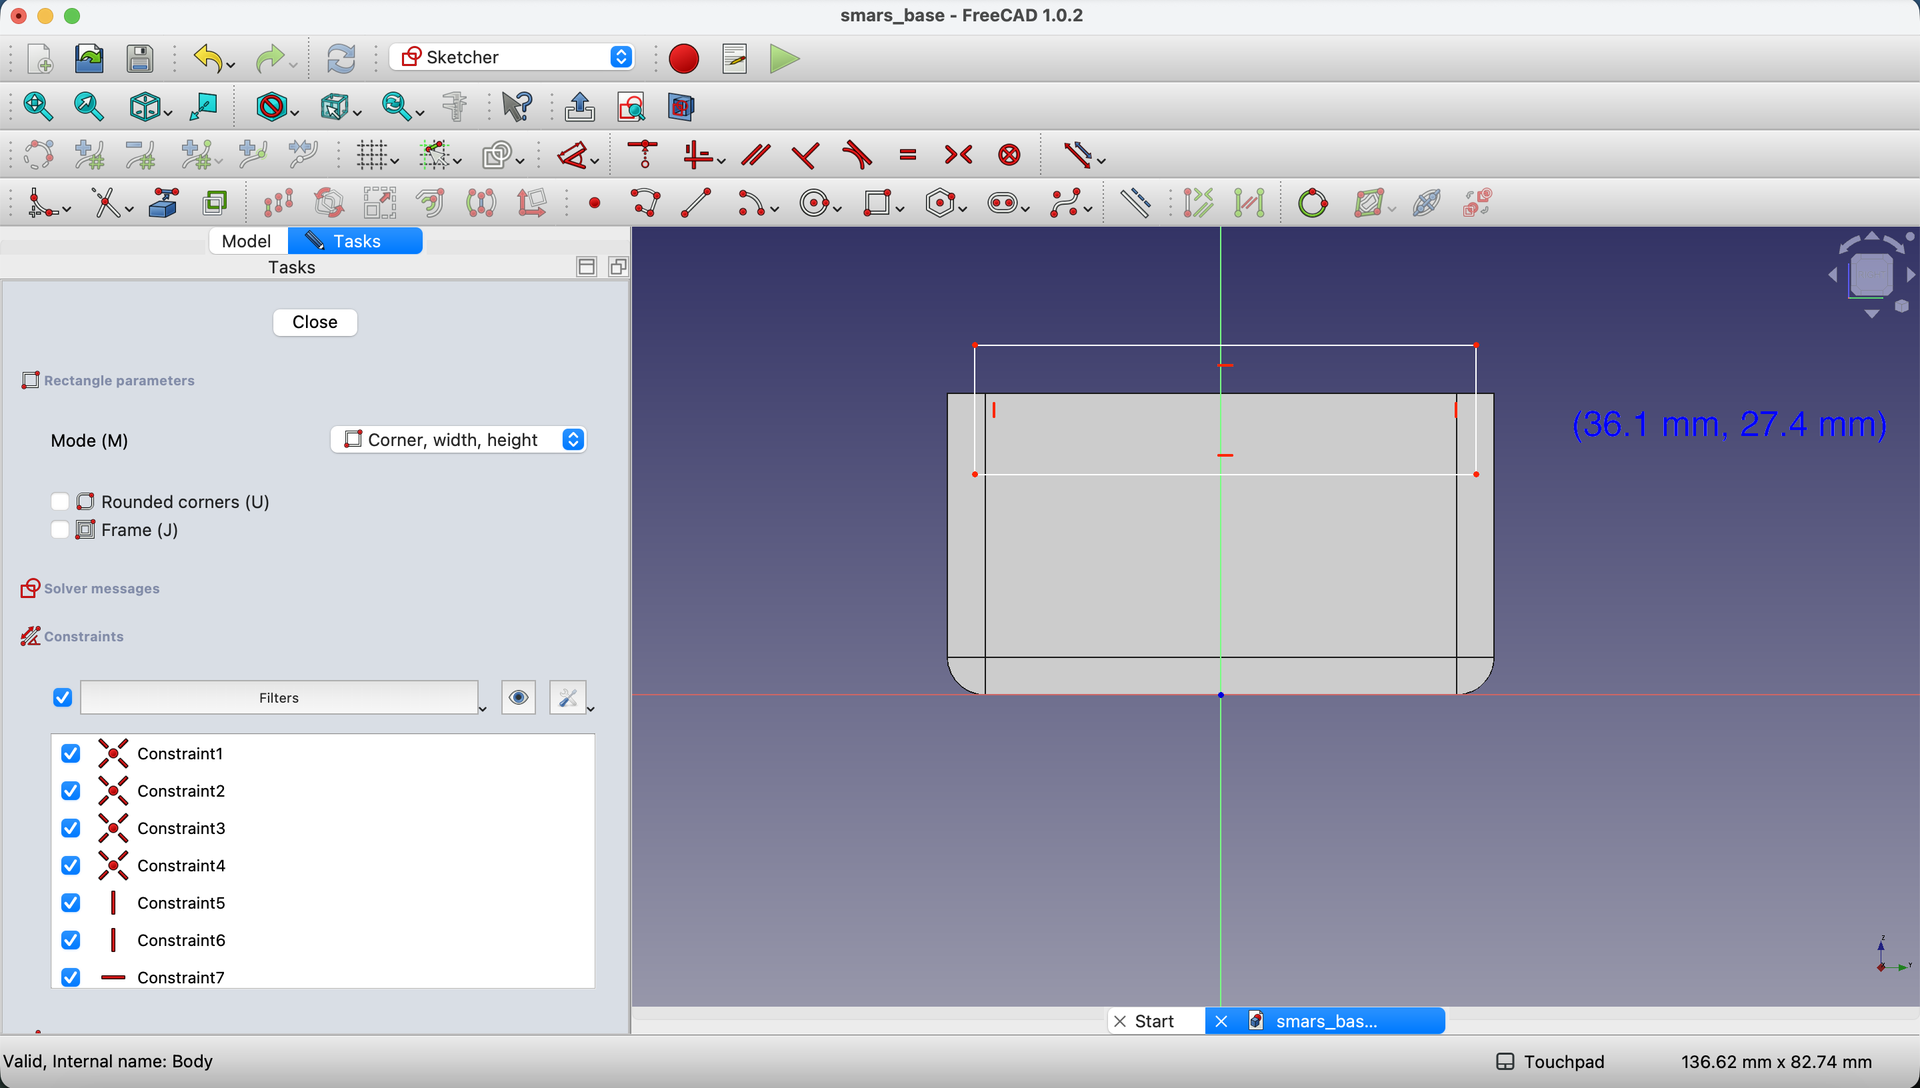Screen dimensions: 1920x1088
Task: Click the What's This help icon
Action: [517, 106]
